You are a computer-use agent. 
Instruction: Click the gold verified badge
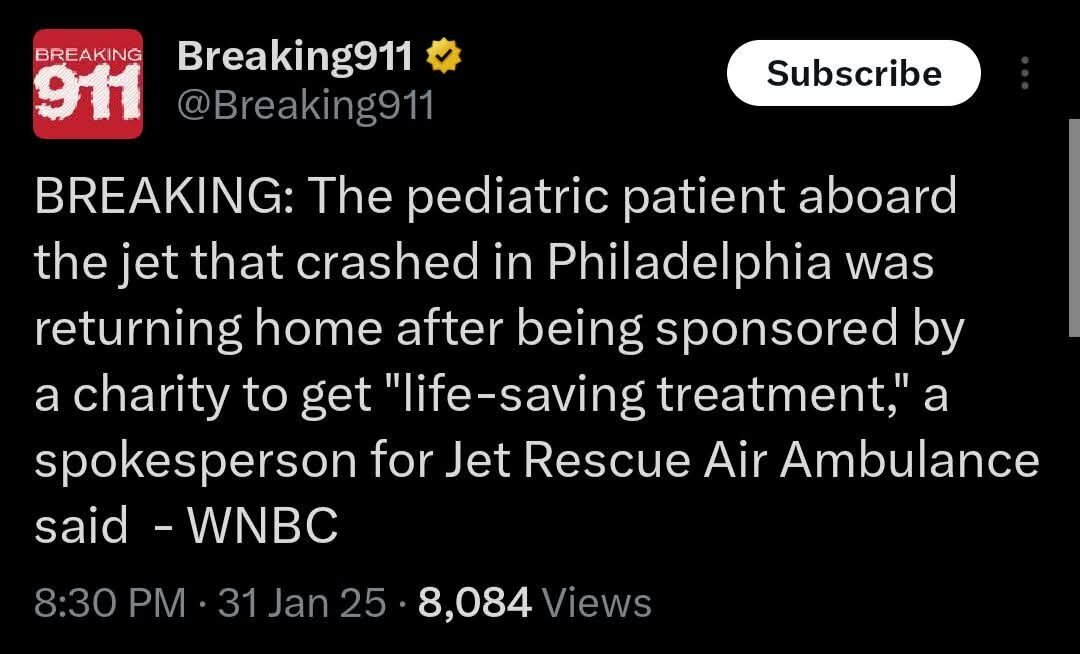444,59
